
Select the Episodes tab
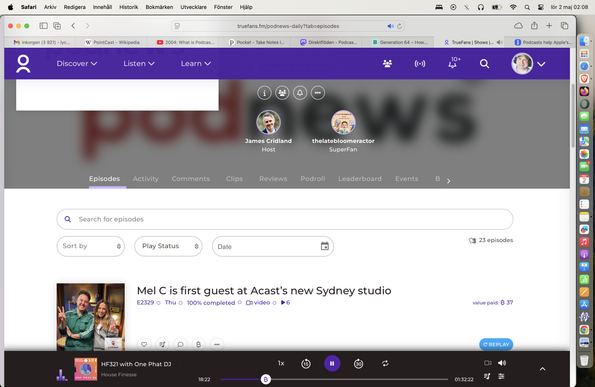tap(104, 179)
